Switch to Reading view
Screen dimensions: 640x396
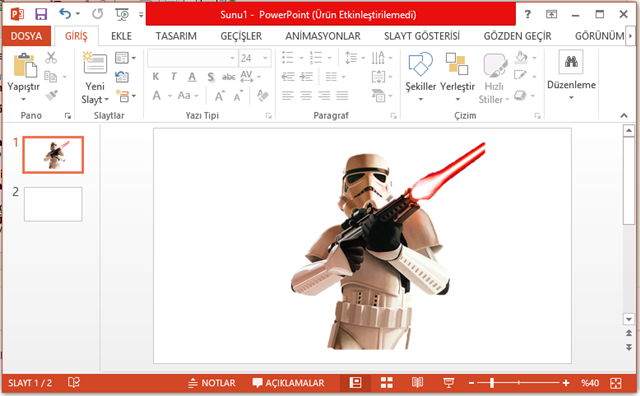(x=417, y=383)
